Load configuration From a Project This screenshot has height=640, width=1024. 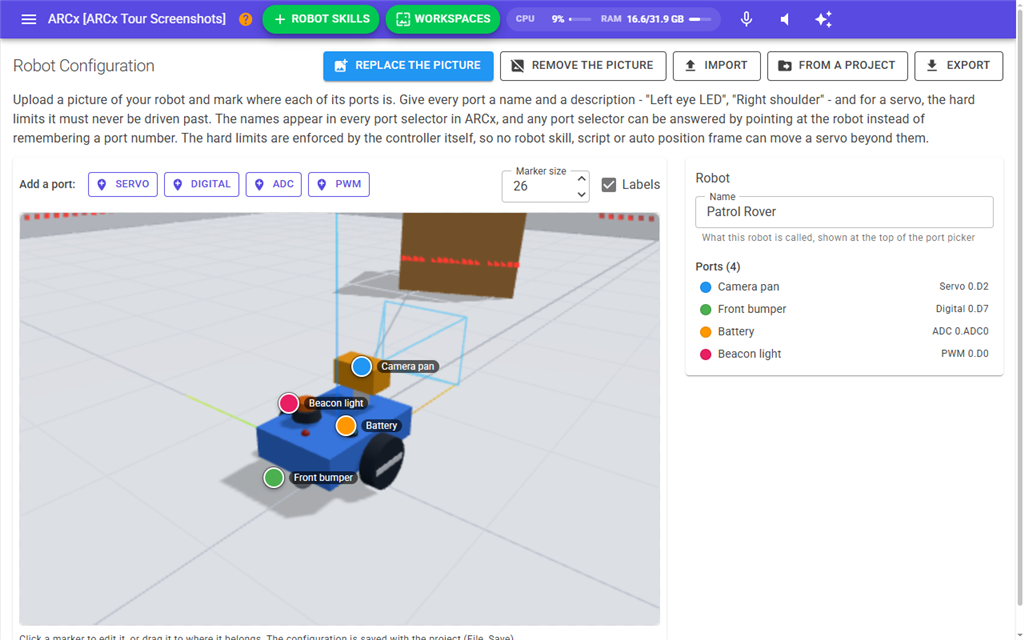click(837, 66)
